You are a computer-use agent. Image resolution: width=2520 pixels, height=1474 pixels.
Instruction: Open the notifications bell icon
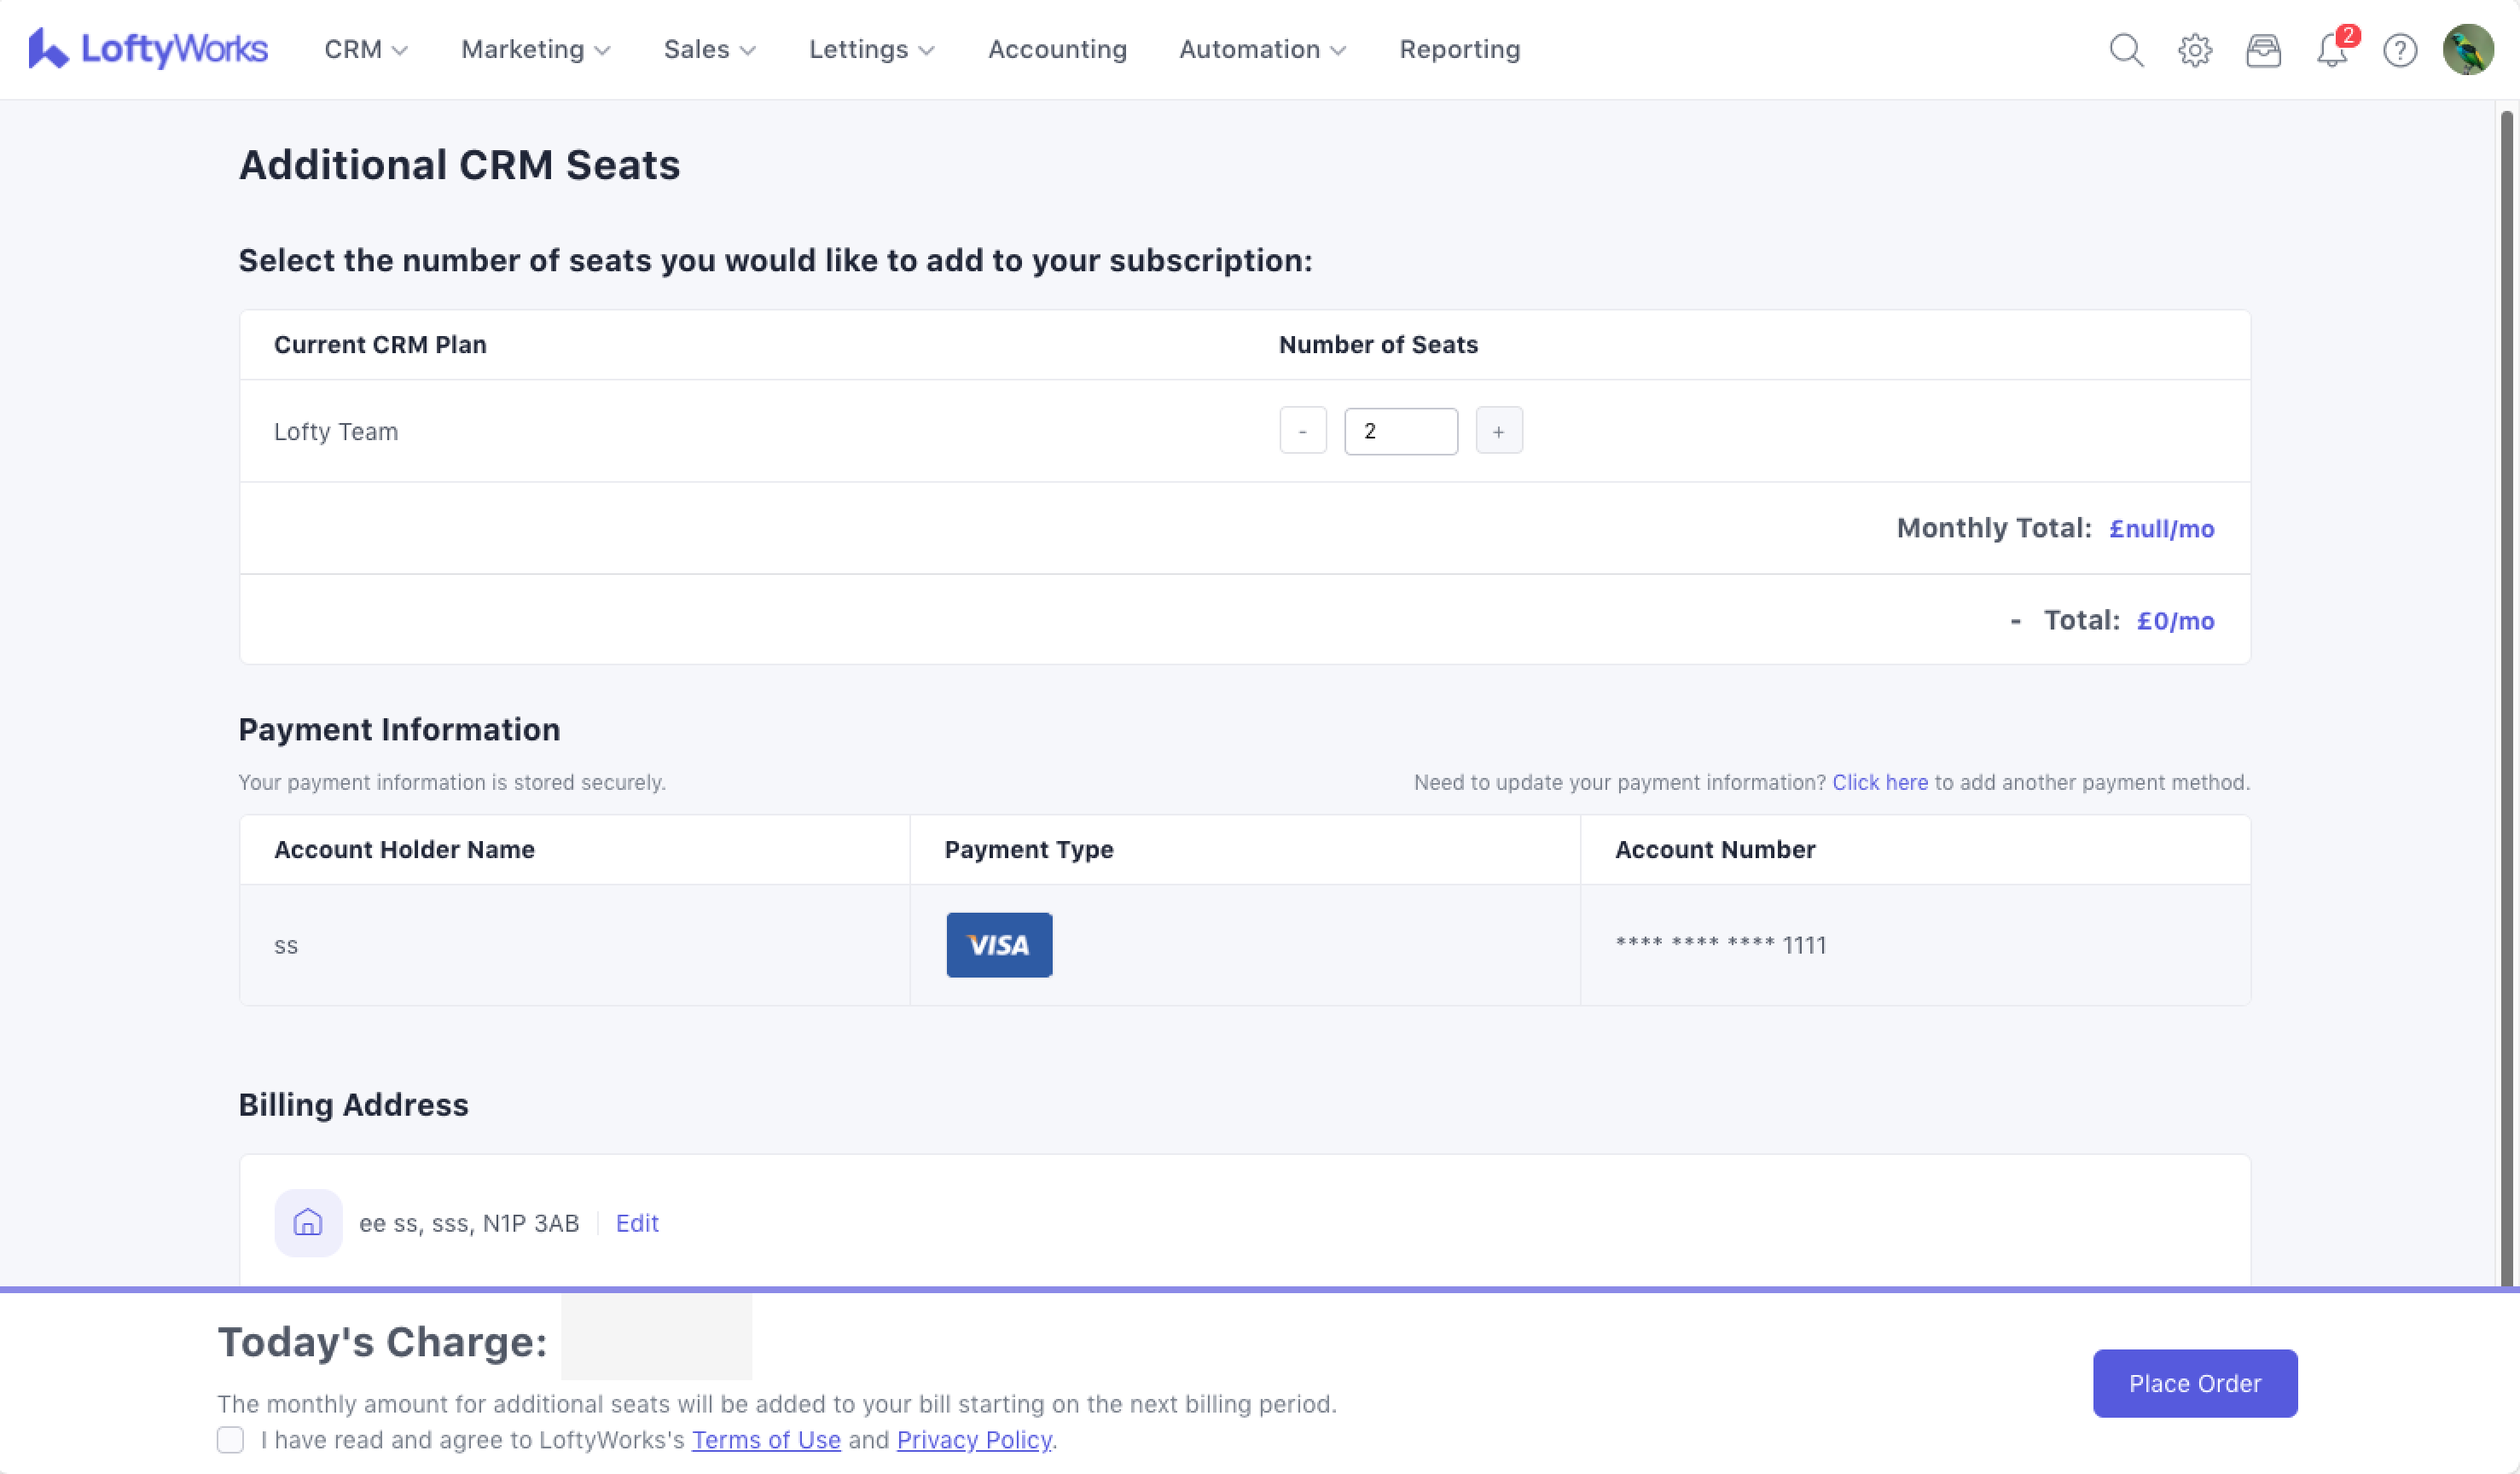point(2331,50)
